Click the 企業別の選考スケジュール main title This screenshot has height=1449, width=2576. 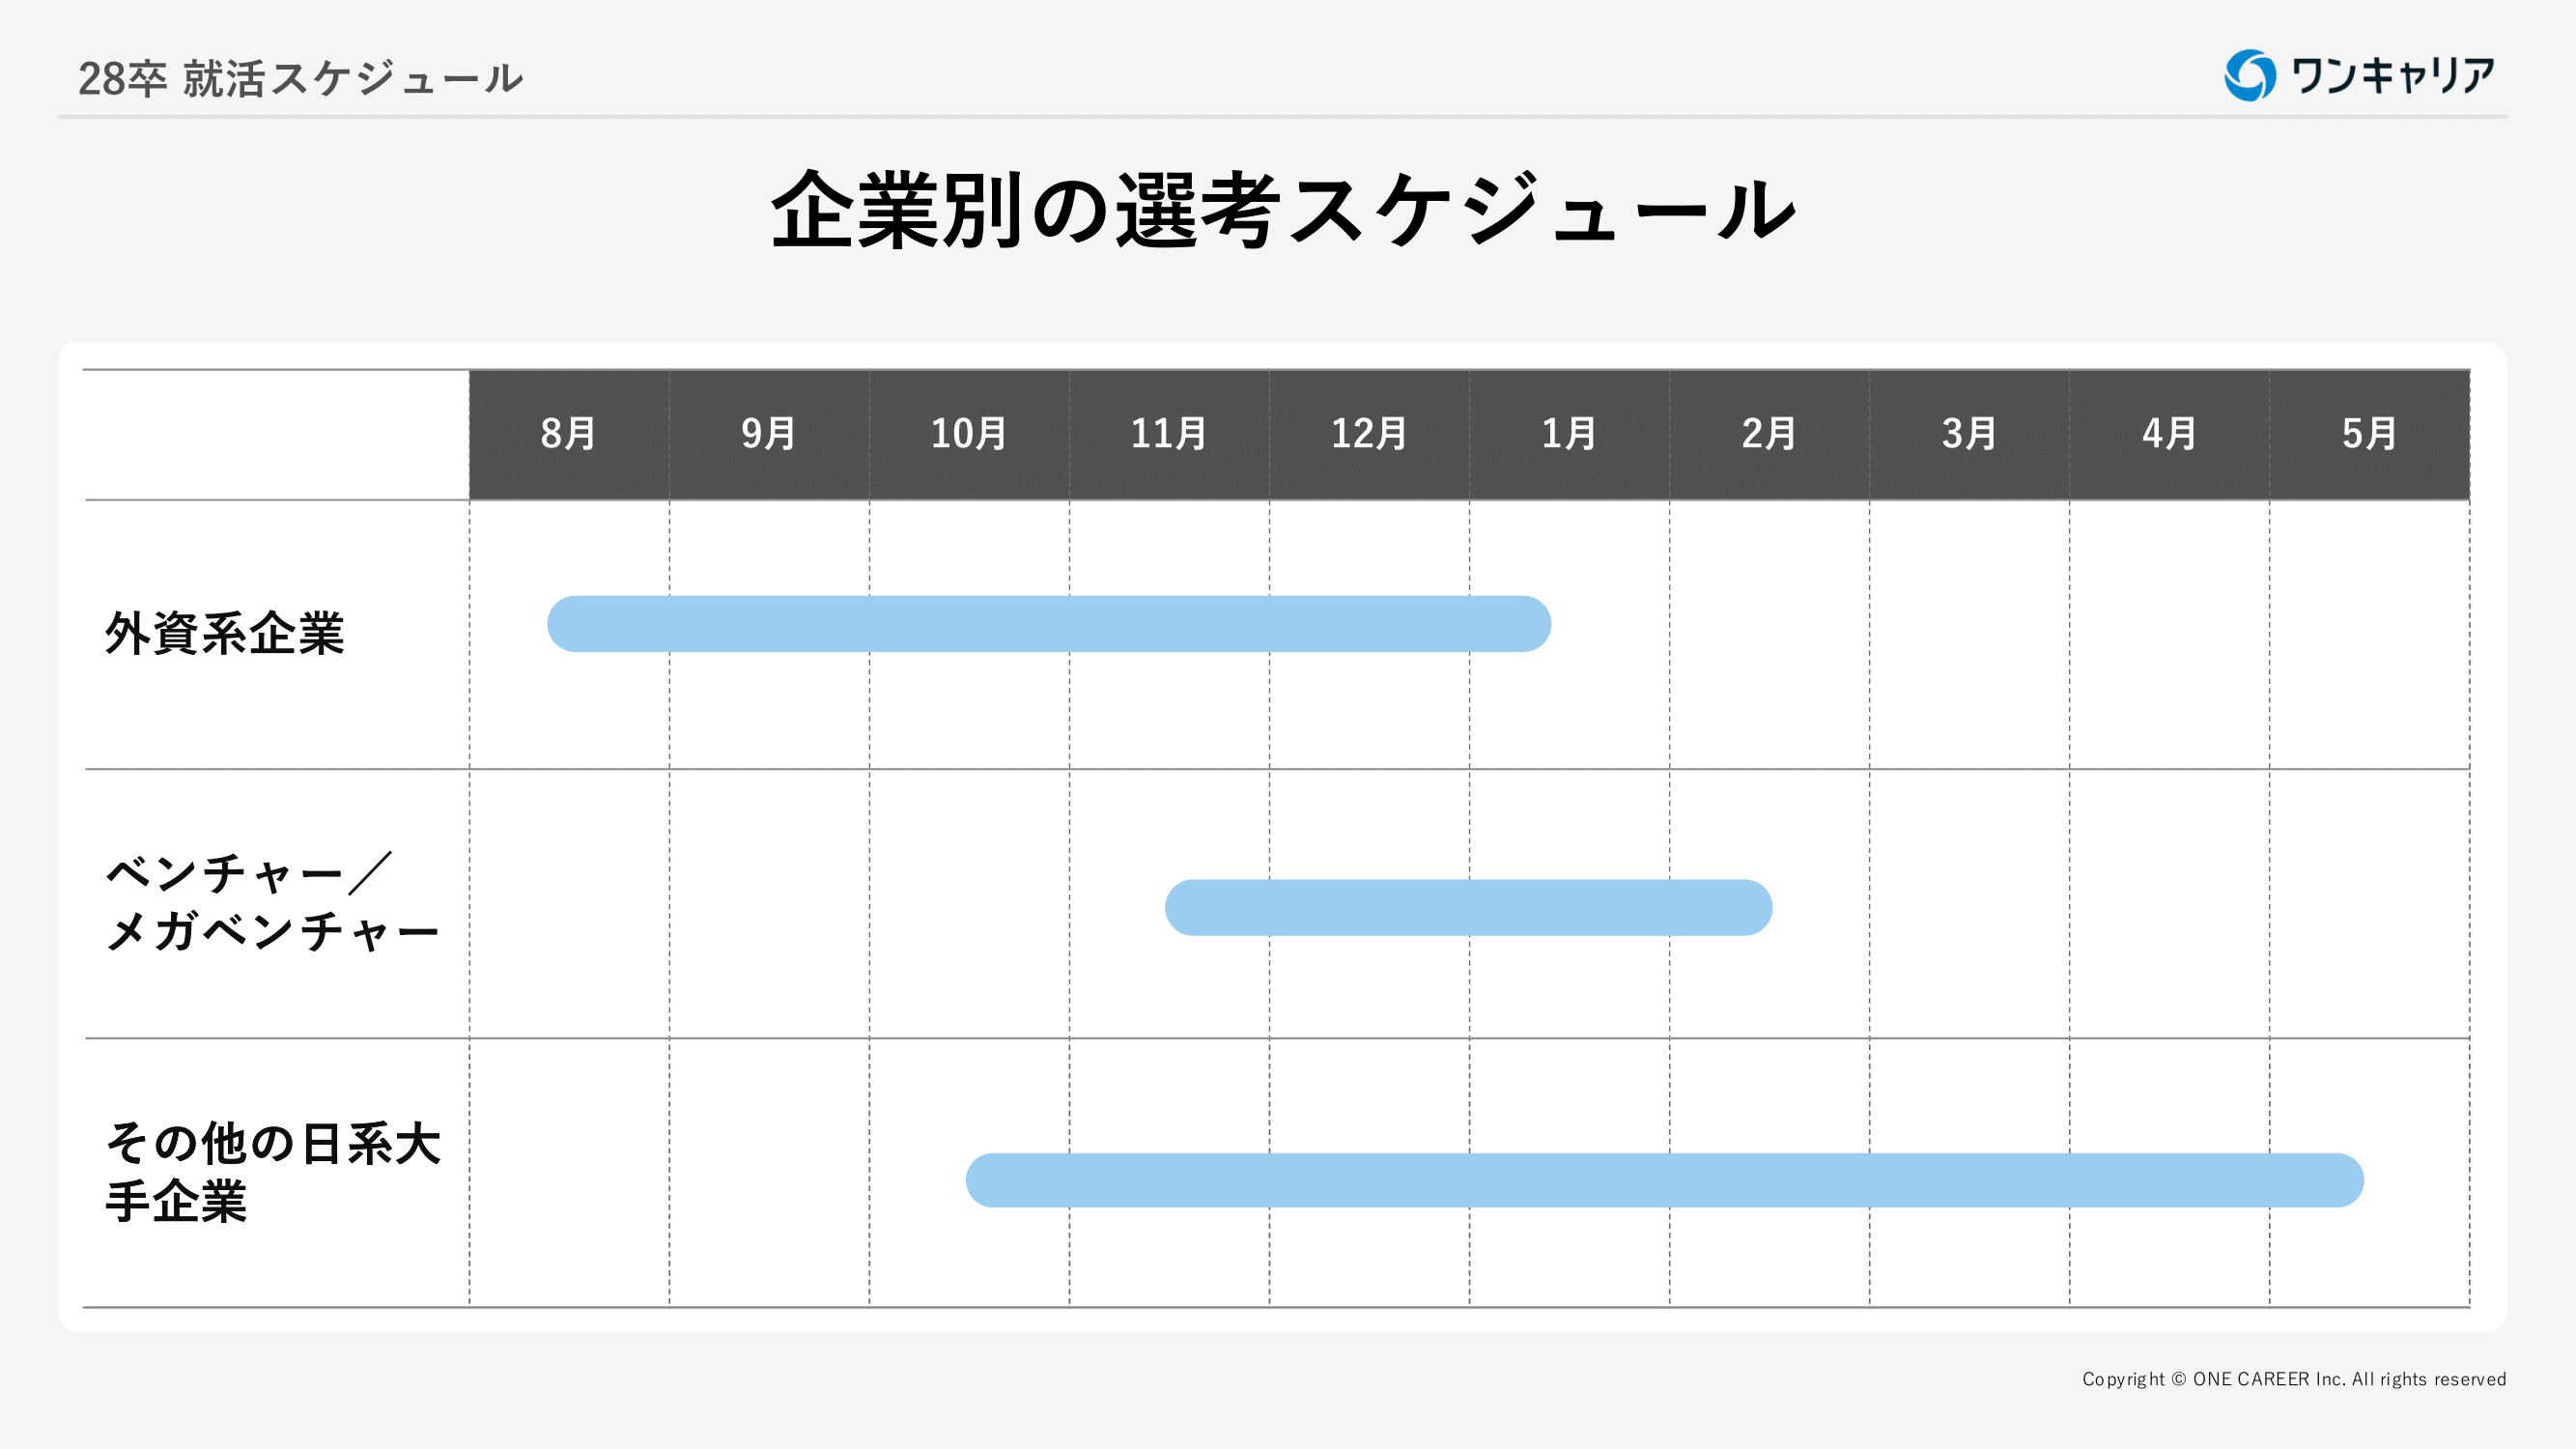click(1283, 210)
